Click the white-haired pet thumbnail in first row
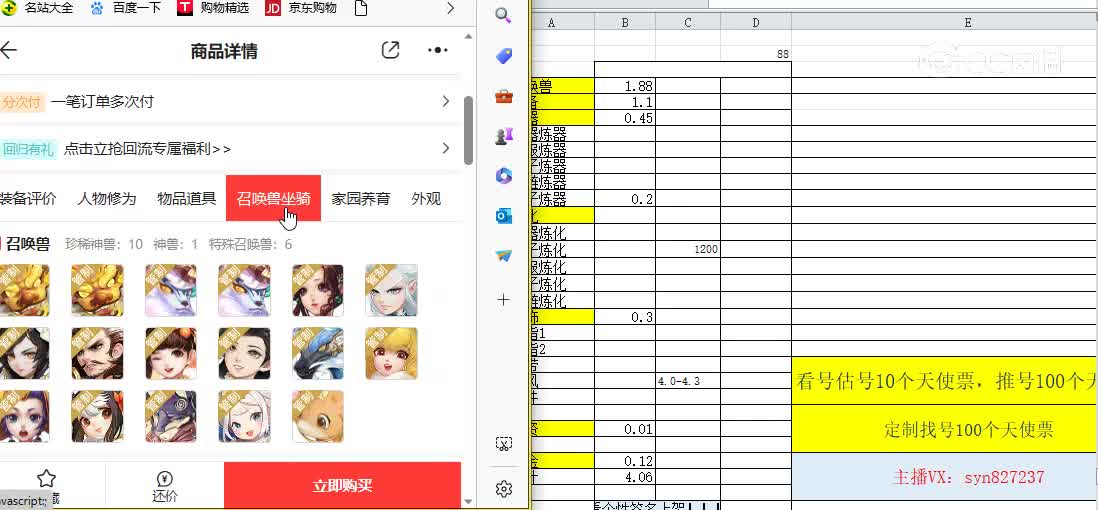Viewport: 1098px width, 510px height. click(x=391, y=290)
